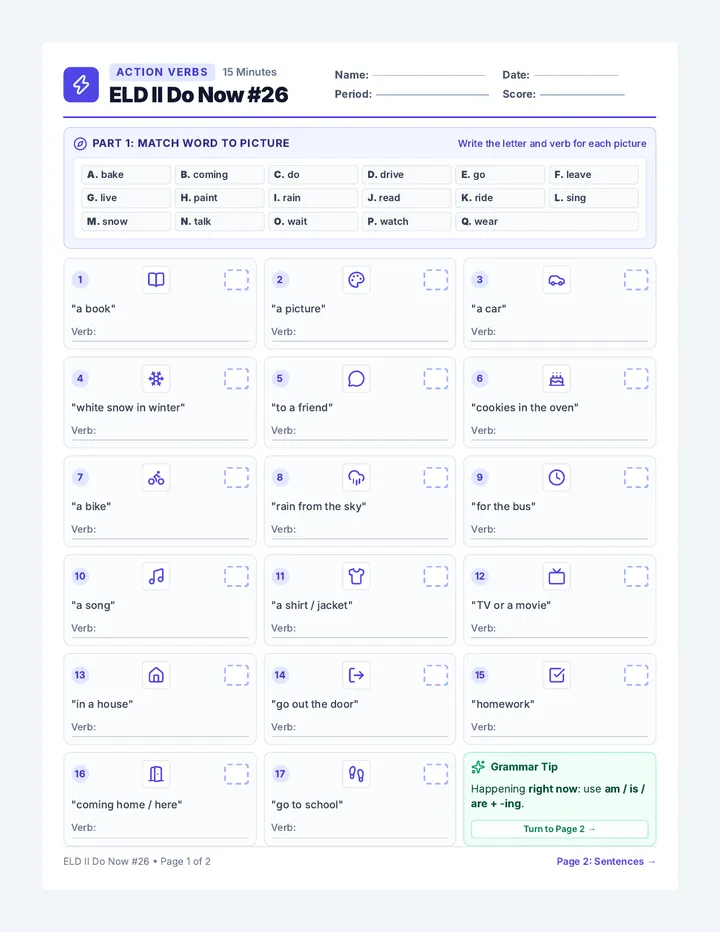Select word bank chip "L. sing"
720x932 pixels.
[x=593, y=198]
